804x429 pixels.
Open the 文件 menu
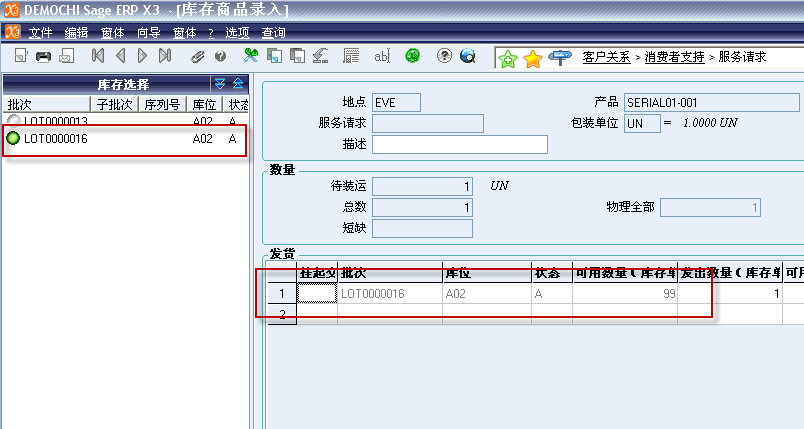(40, 33)
